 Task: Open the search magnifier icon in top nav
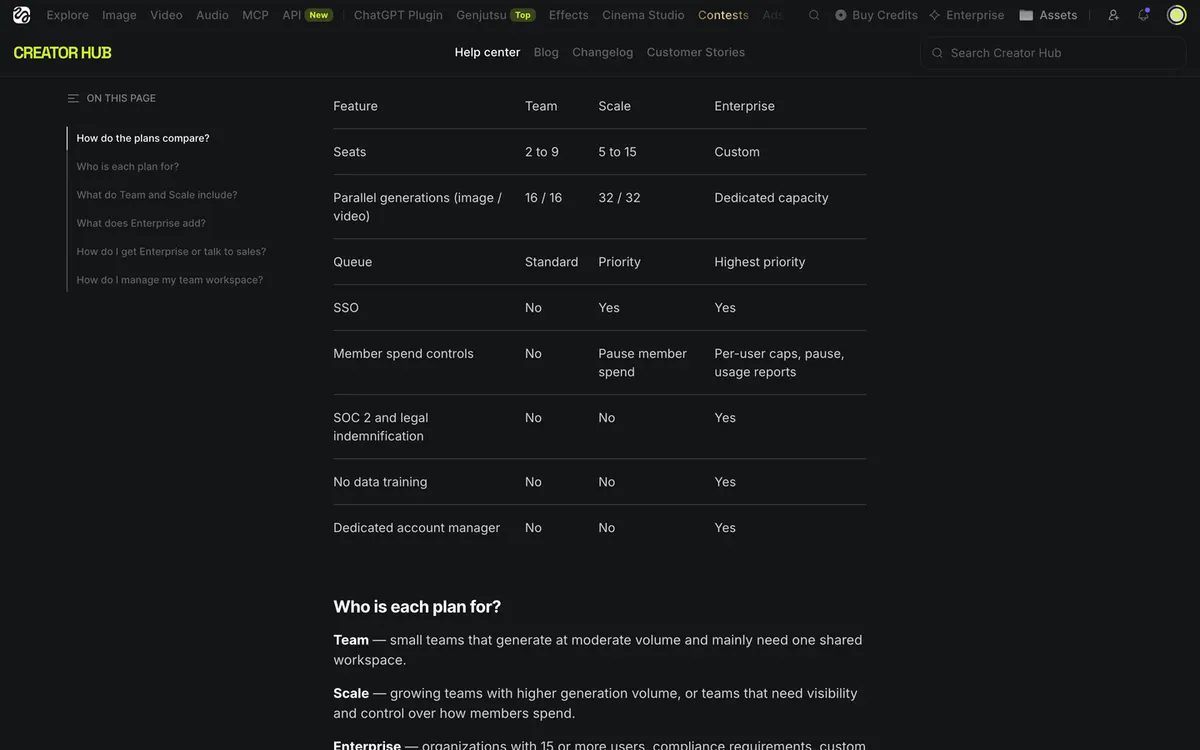pyautogui.click(x=814, y=15)
